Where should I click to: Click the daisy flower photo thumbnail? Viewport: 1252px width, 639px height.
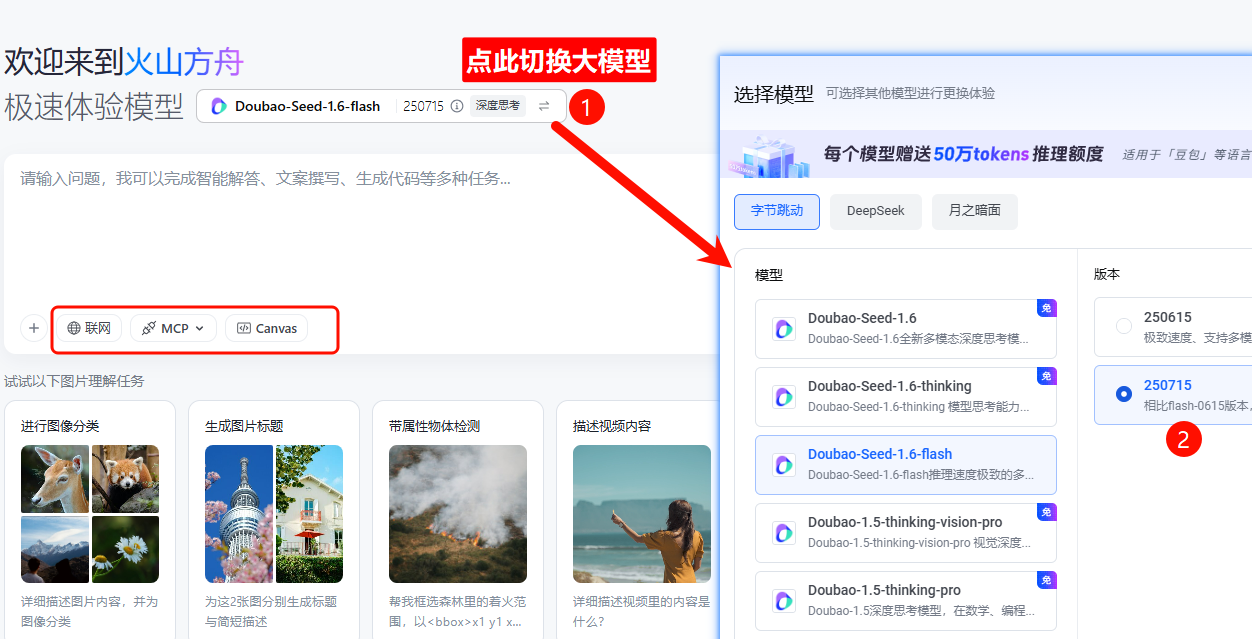(125, 549)
